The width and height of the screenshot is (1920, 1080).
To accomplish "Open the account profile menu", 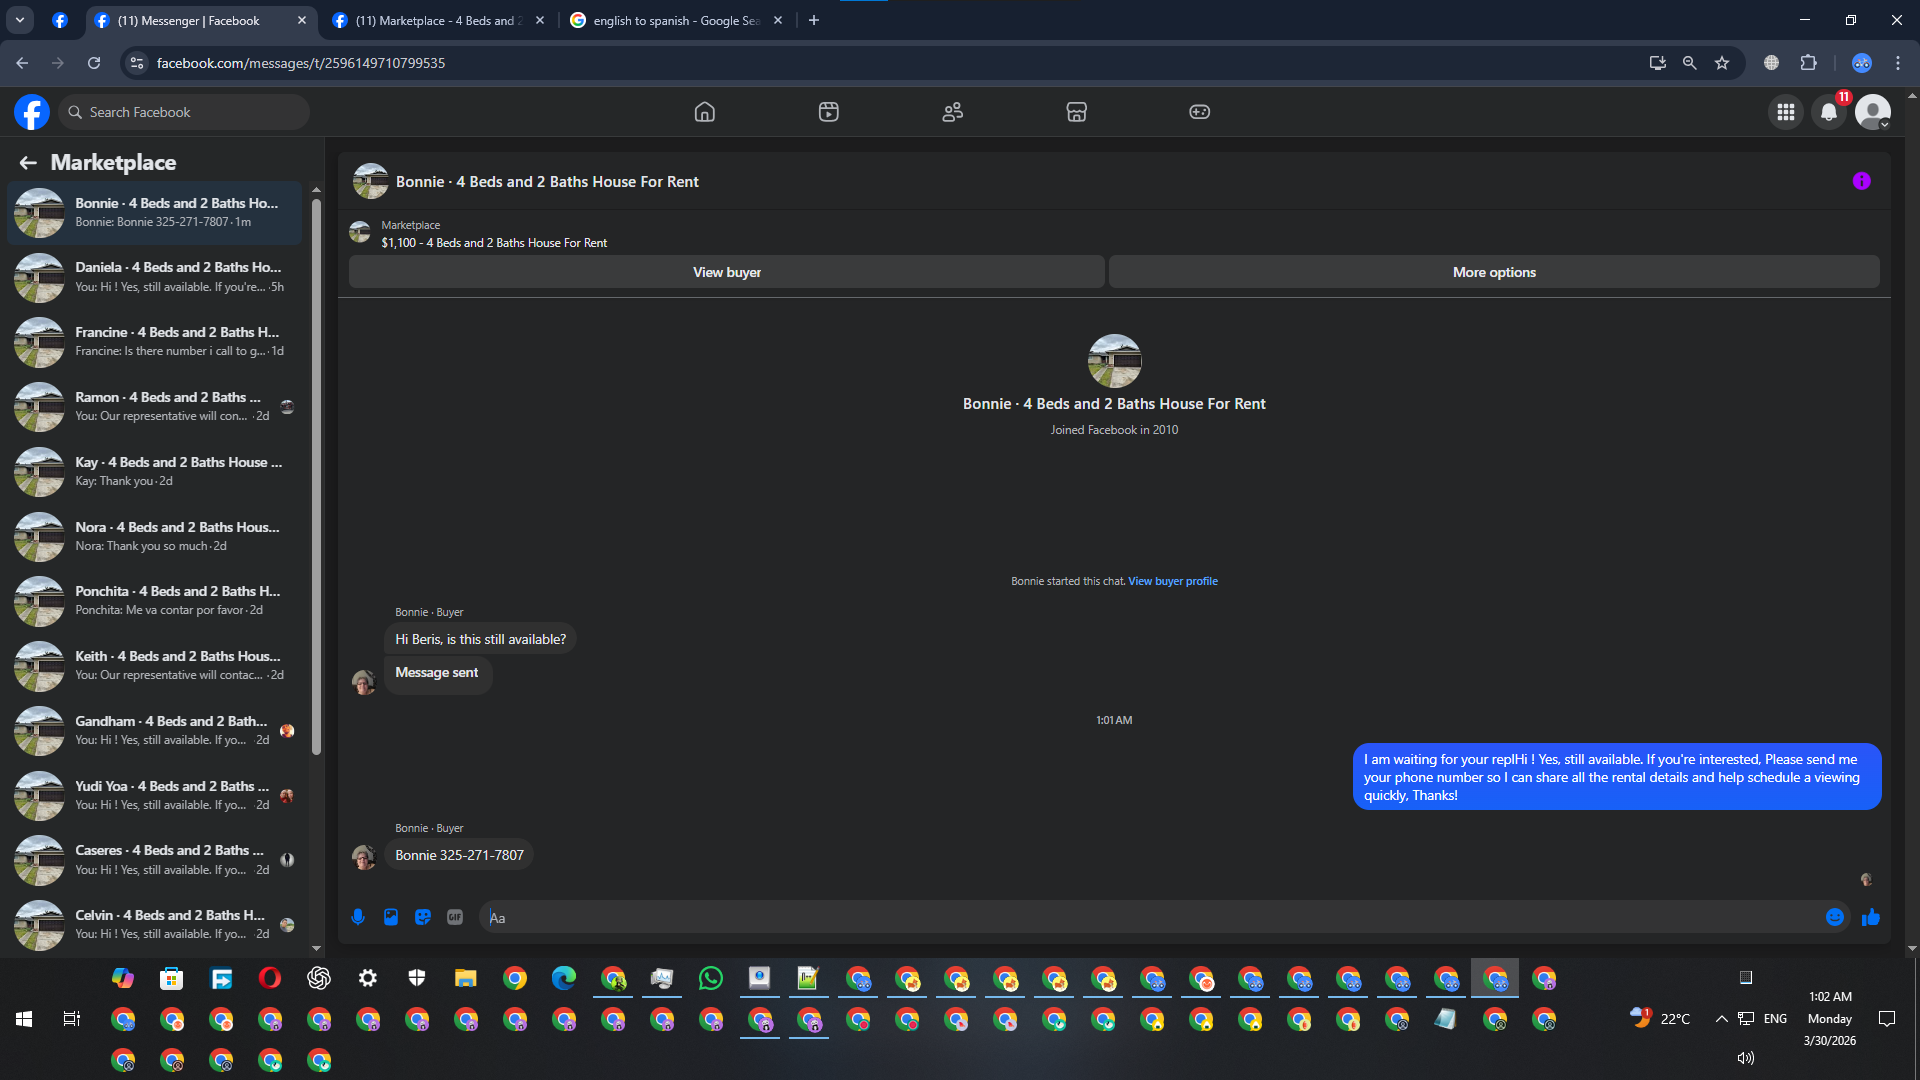I will pos(1873,112).
